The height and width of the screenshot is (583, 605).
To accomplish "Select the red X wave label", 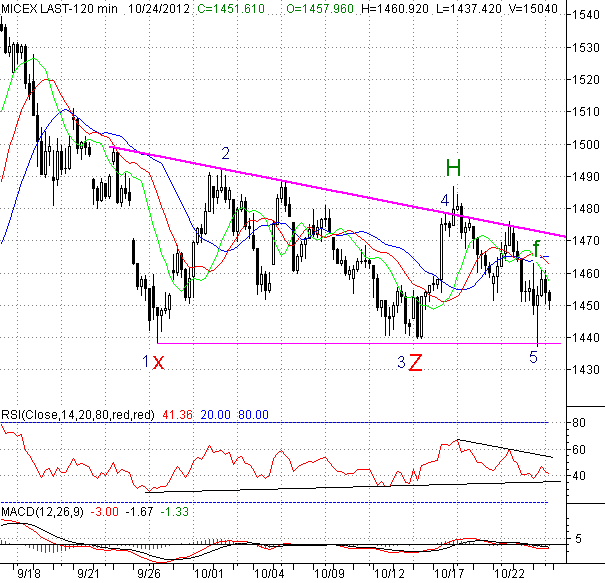I will pyautogui.click(x=158, y=362).
